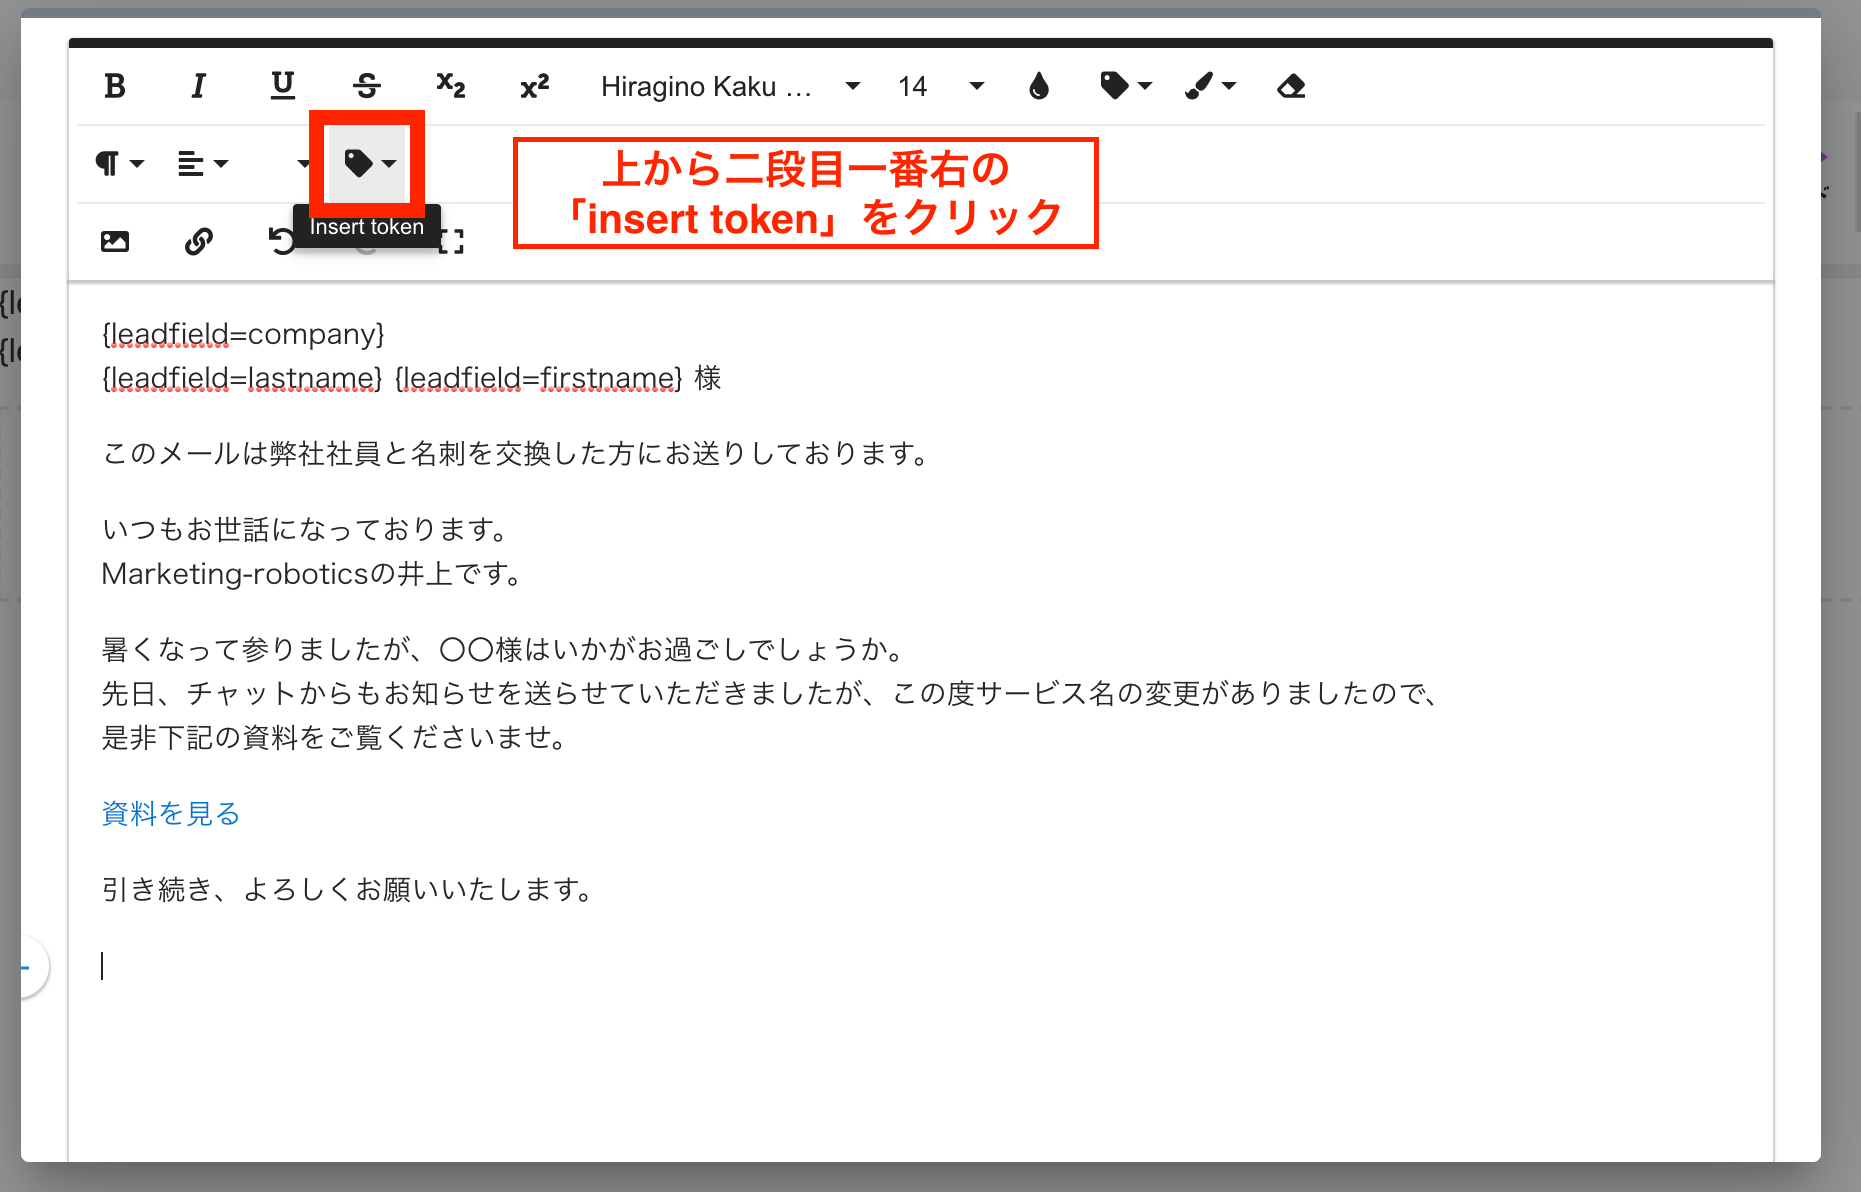Open the font size 14 dropdown
Viewport: 1861px width, 1192px height.
(940, 87)
